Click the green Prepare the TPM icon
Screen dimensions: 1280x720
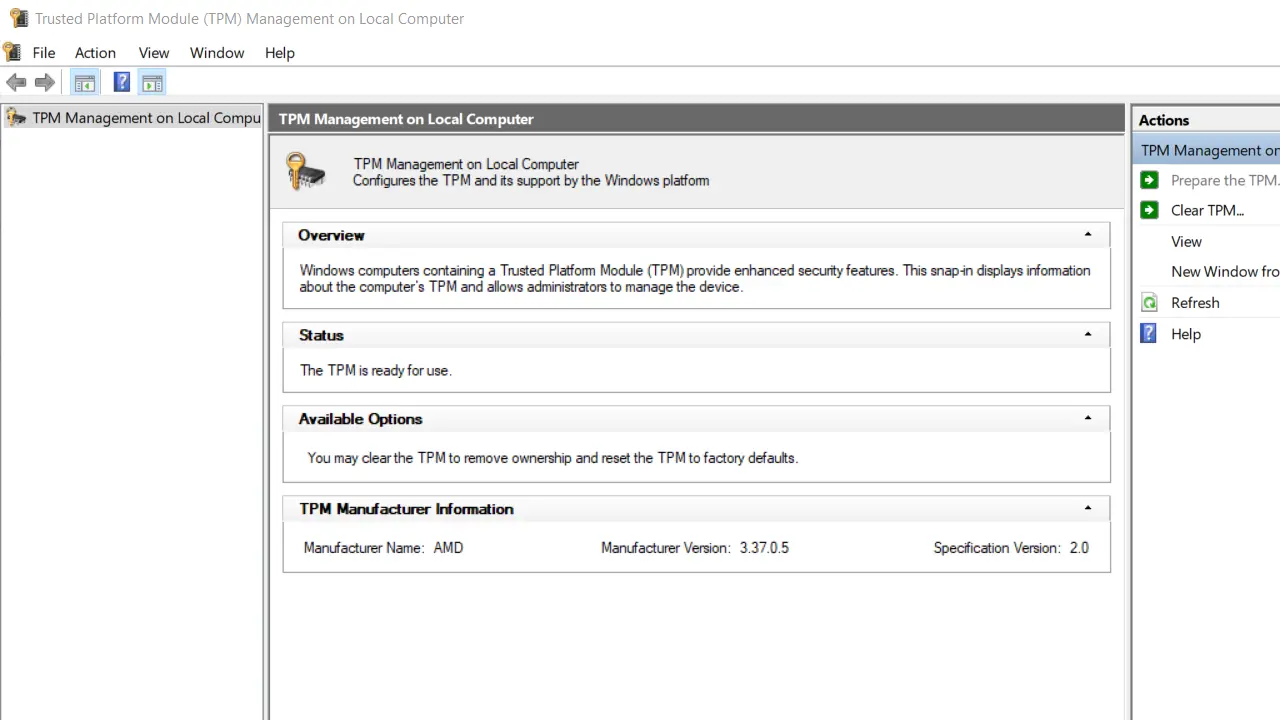click(1150, 180)
